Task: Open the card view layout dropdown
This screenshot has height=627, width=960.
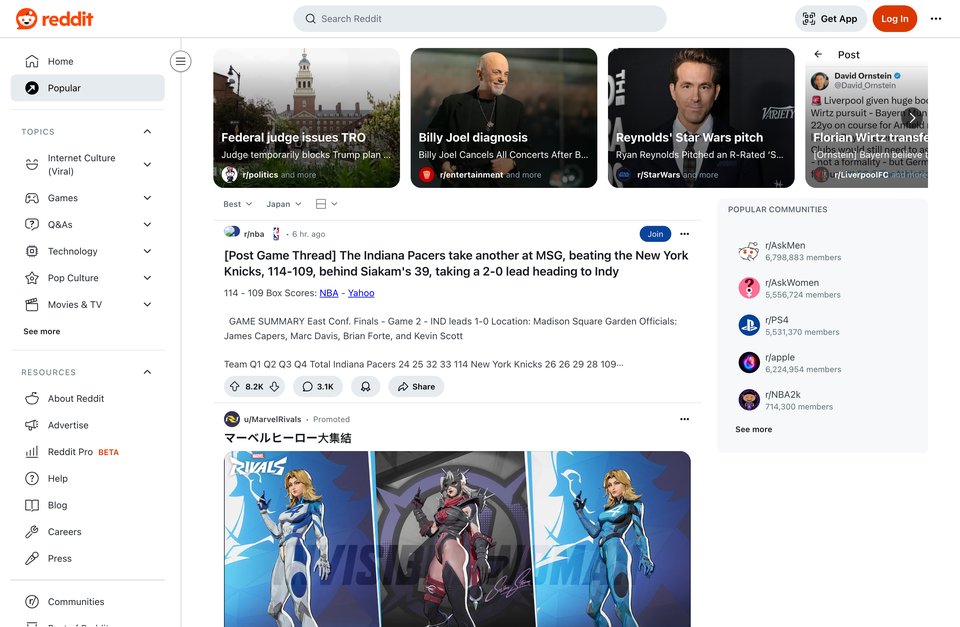Action: coord(326,204)
